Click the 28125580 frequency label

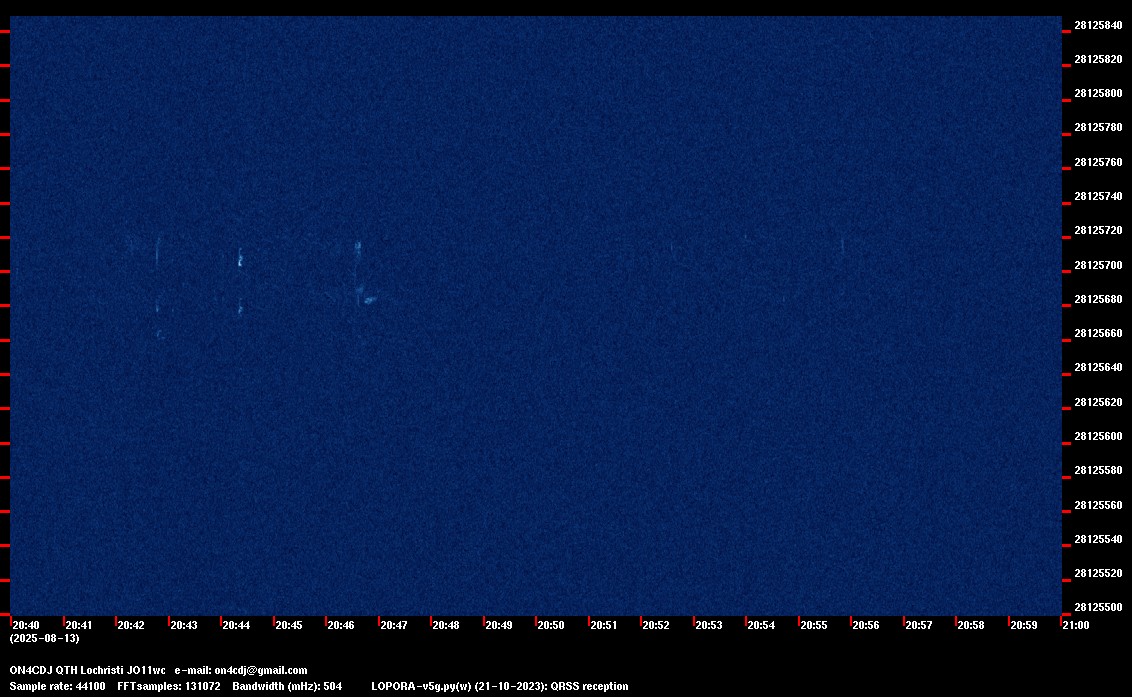pyautogui.click(x=1098, y=470)
